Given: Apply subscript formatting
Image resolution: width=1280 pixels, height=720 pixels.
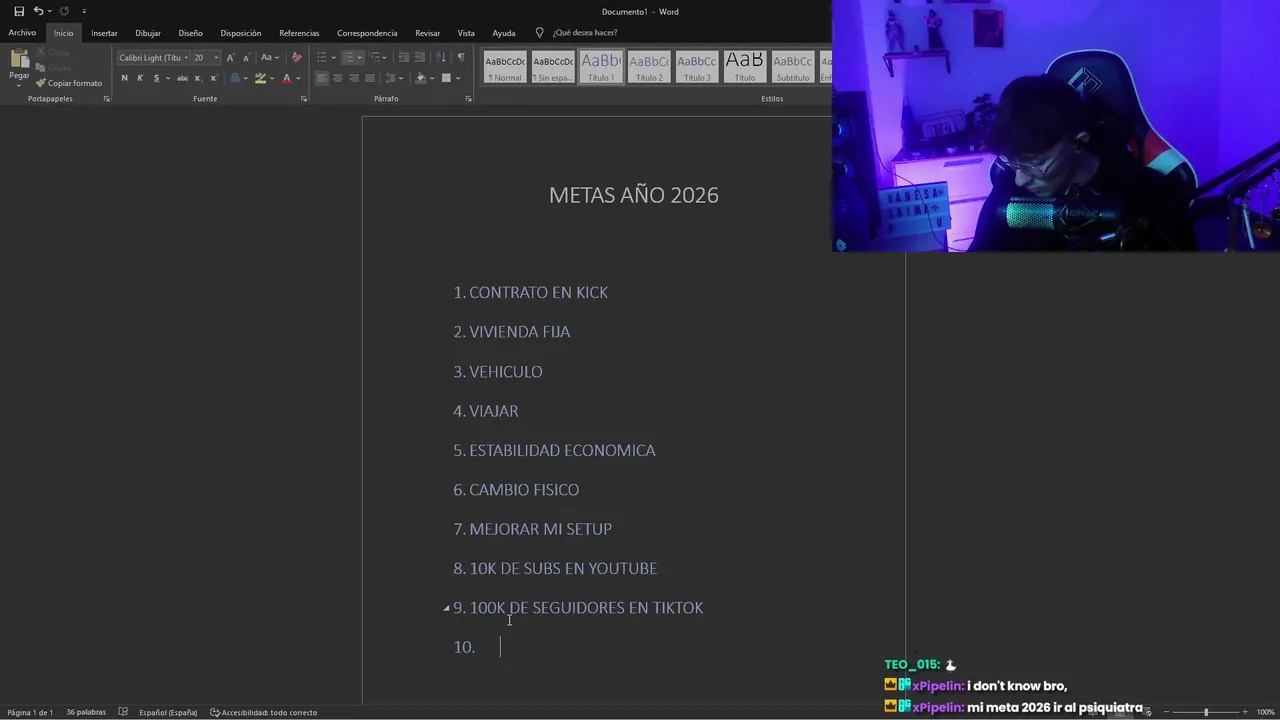Looking at the screenshot, I should click(197, 78).
